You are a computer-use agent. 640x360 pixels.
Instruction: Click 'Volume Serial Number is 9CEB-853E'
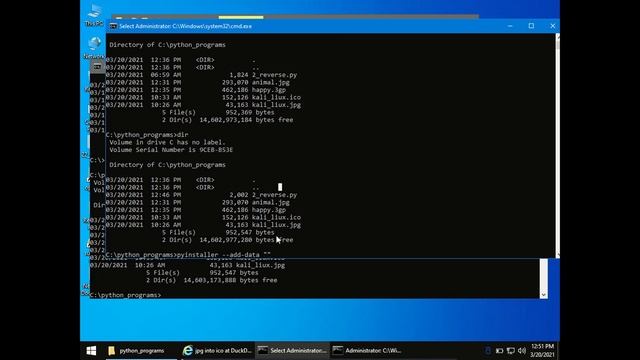(x=171, y=150)
